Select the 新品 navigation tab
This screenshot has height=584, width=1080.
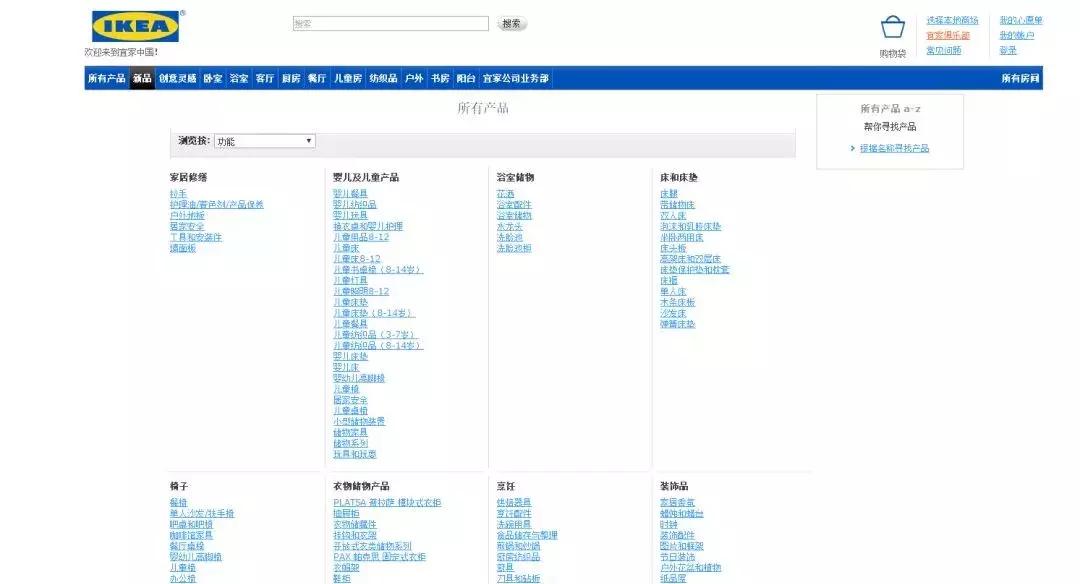143,77
